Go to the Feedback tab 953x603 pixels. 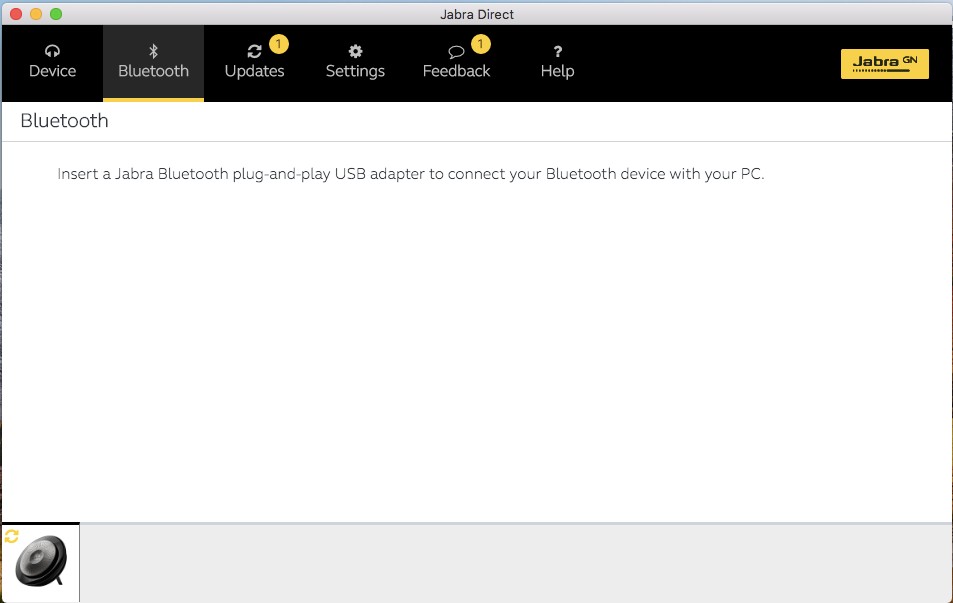(x=456, y=63)
